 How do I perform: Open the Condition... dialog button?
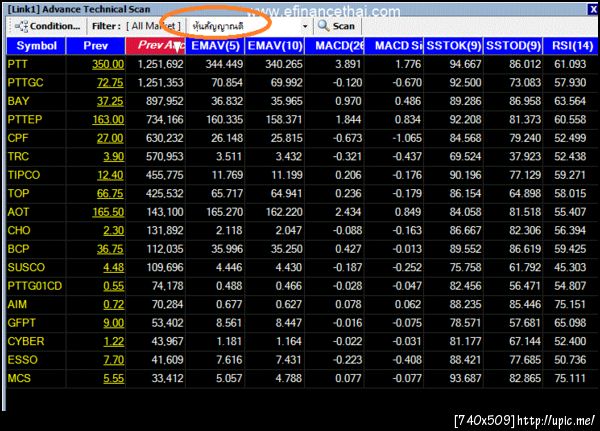pos(47,26)
